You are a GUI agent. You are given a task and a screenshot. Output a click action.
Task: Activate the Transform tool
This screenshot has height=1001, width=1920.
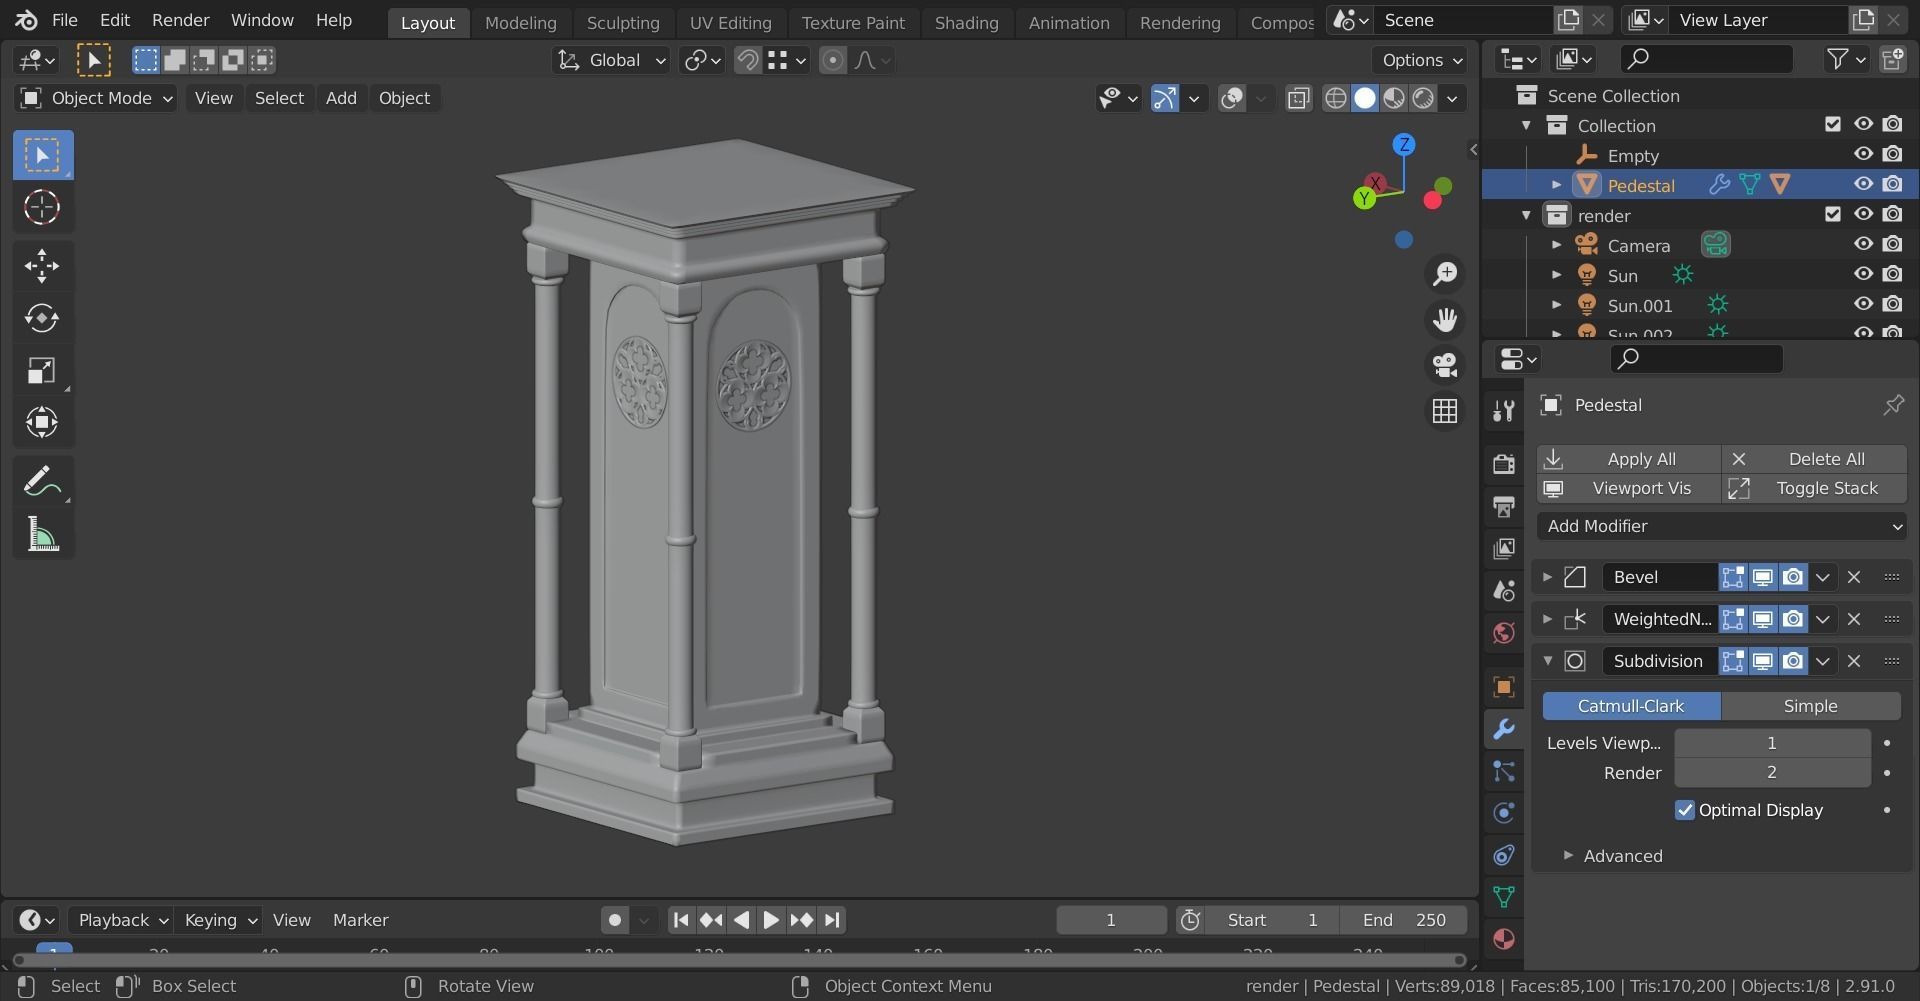point(42,422)
